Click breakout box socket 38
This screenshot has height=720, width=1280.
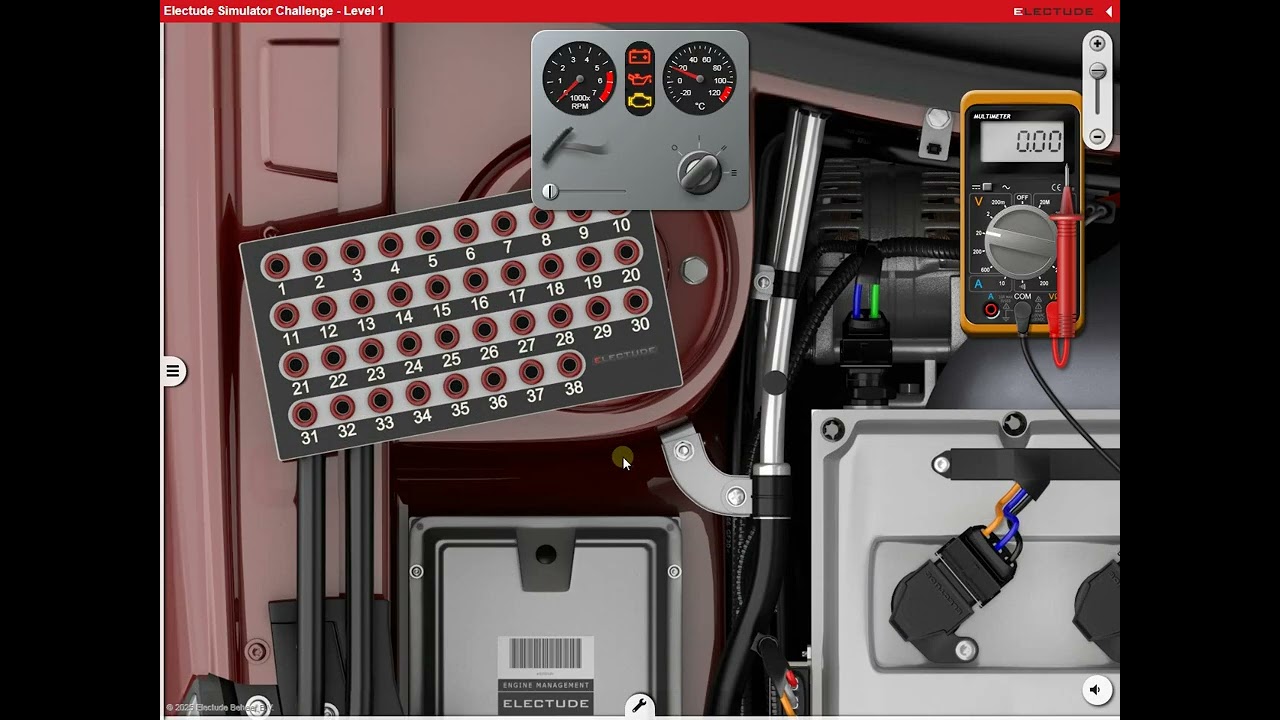[x=570, y=364]
